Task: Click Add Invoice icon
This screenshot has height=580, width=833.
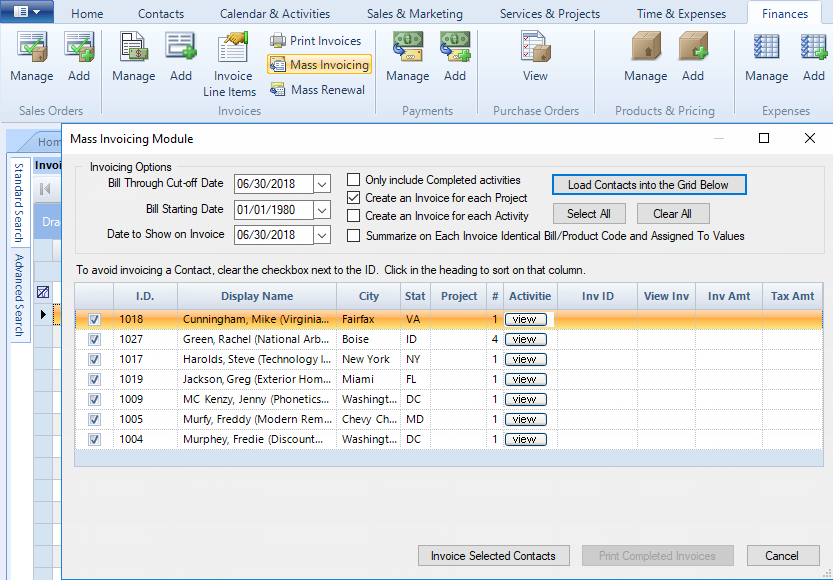Action: click(181, 56)
